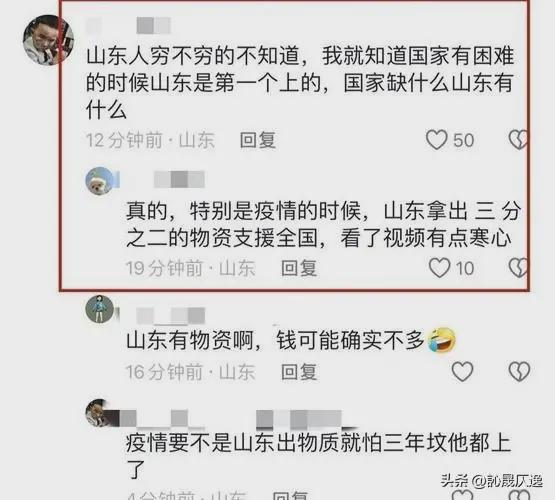The width and height of the screenshot is (555, 500).
Task: Dislike the 钱可能确实不多 comment
Action: (519, 371)
